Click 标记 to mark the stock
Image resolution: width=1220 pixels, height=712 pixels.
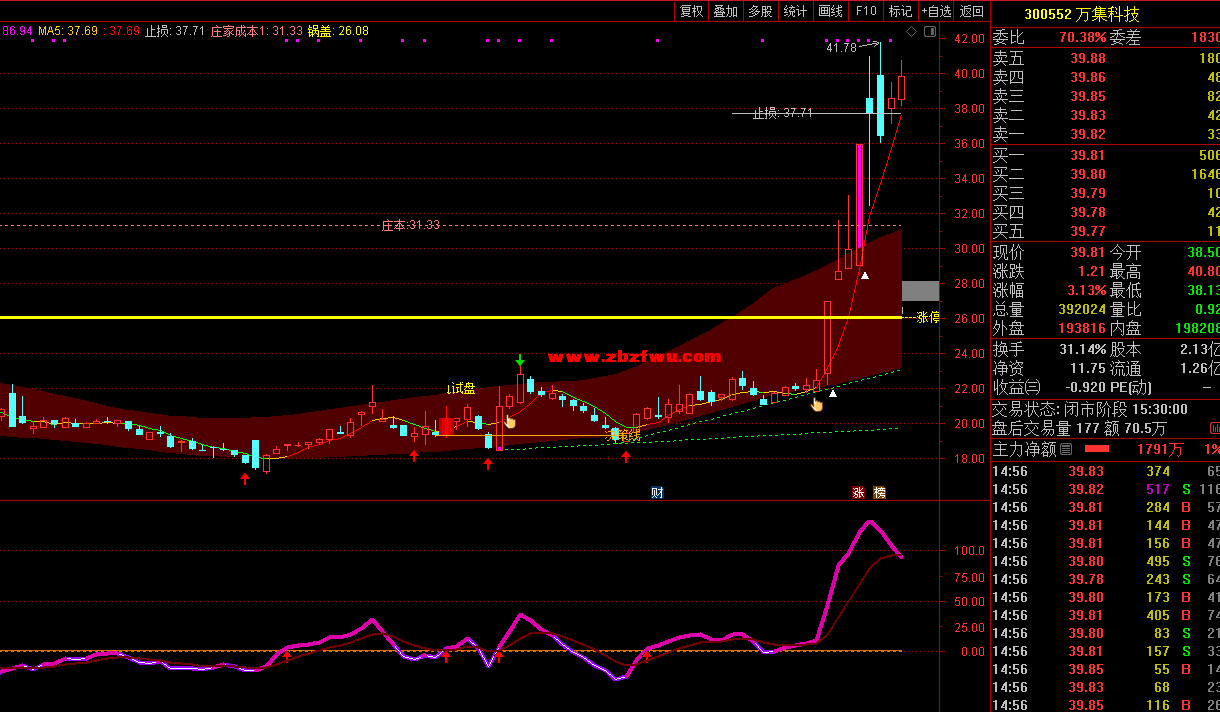(x=900, y=11)
